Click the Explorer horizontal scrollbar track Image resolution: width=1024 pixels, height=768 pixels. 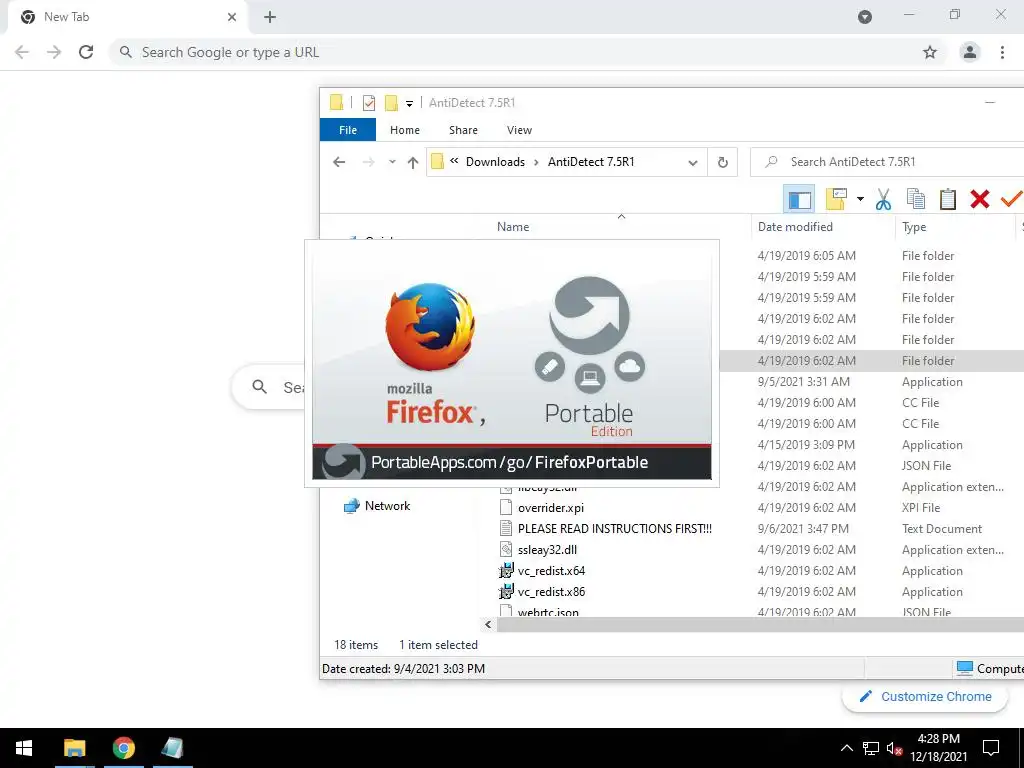[x=760, y=625]
